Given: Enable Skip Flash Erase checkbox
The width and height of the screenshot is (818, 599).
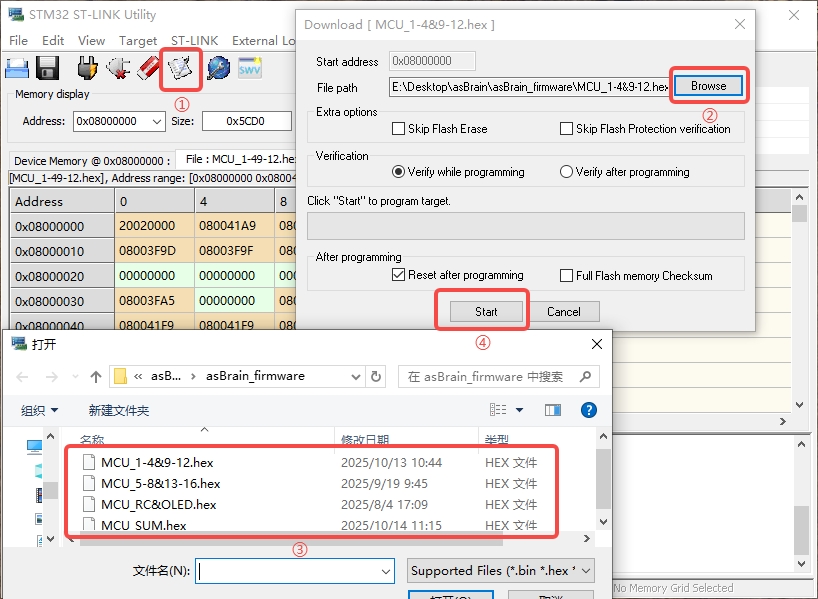Looking at the screenshot, I should tap(399, 129).
